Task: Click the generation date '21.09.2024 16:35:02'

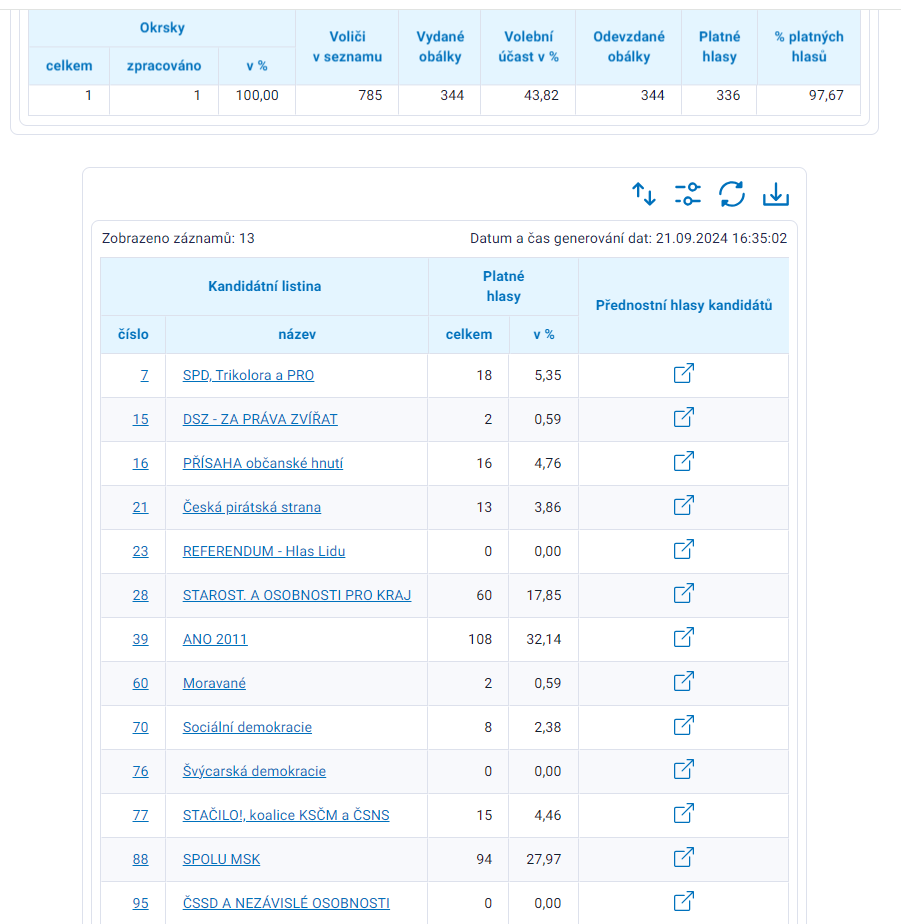Action: pyautogui.click(x=721, y=238)
